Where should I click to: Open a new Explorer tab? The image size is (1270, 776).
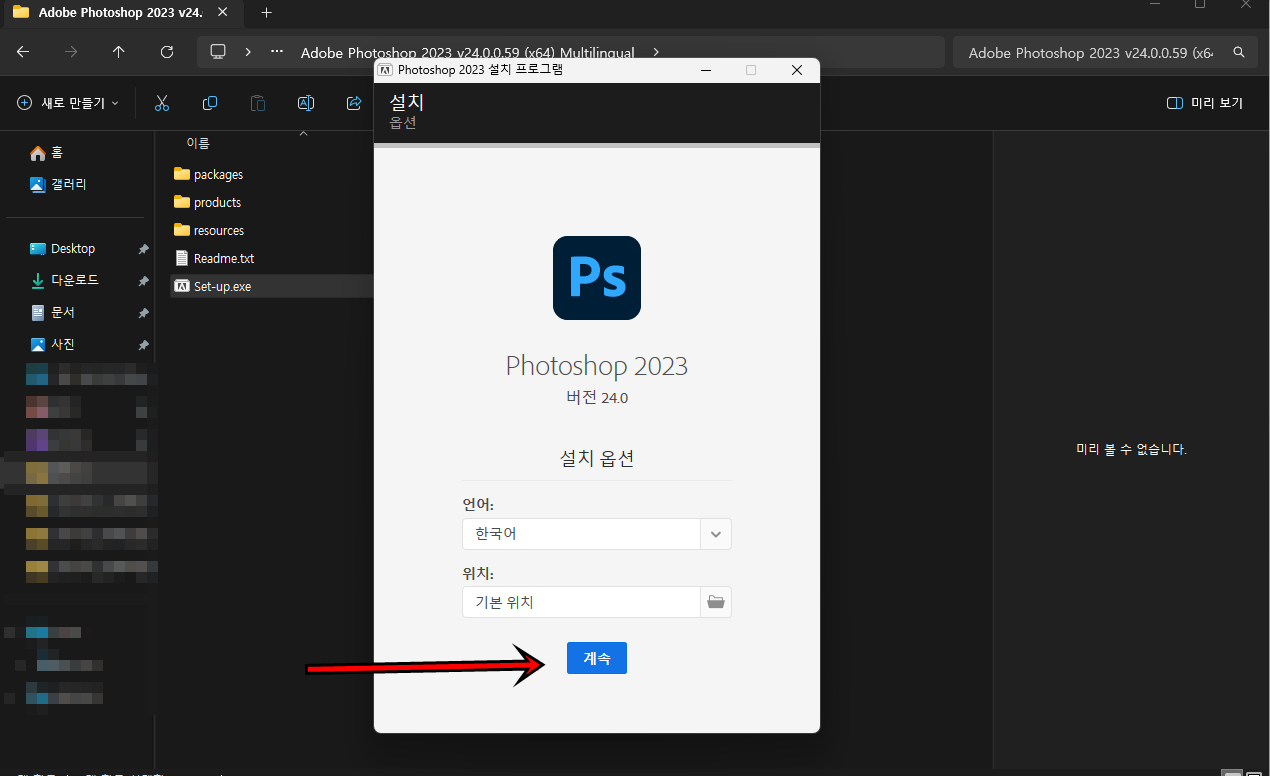coord(266,13)
